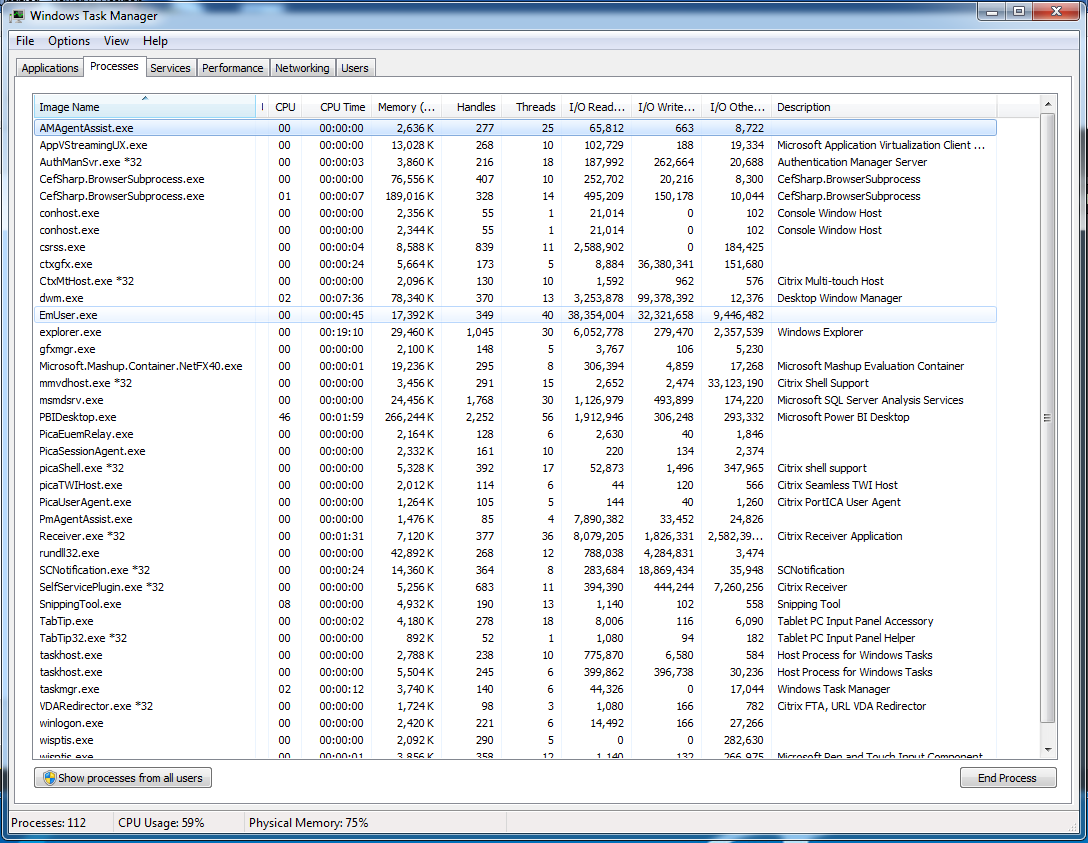Open the Help menu
This screenshot has width=1088, height=843.
(155, 41)
